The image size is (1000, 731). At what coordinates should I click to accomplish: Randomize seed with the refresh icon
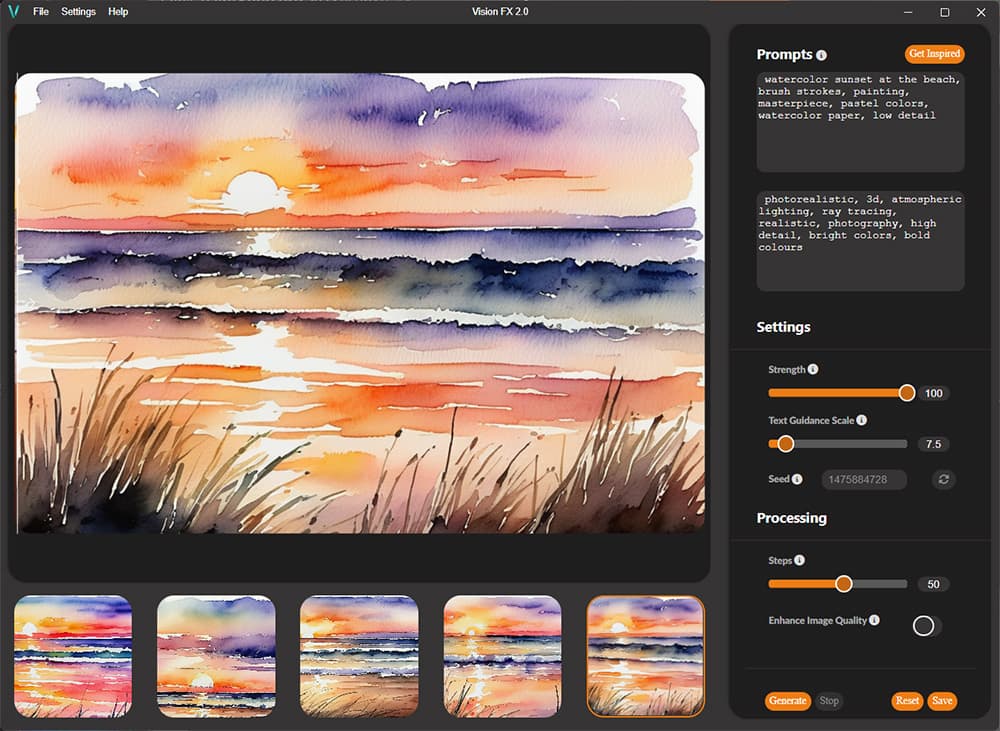943,480
